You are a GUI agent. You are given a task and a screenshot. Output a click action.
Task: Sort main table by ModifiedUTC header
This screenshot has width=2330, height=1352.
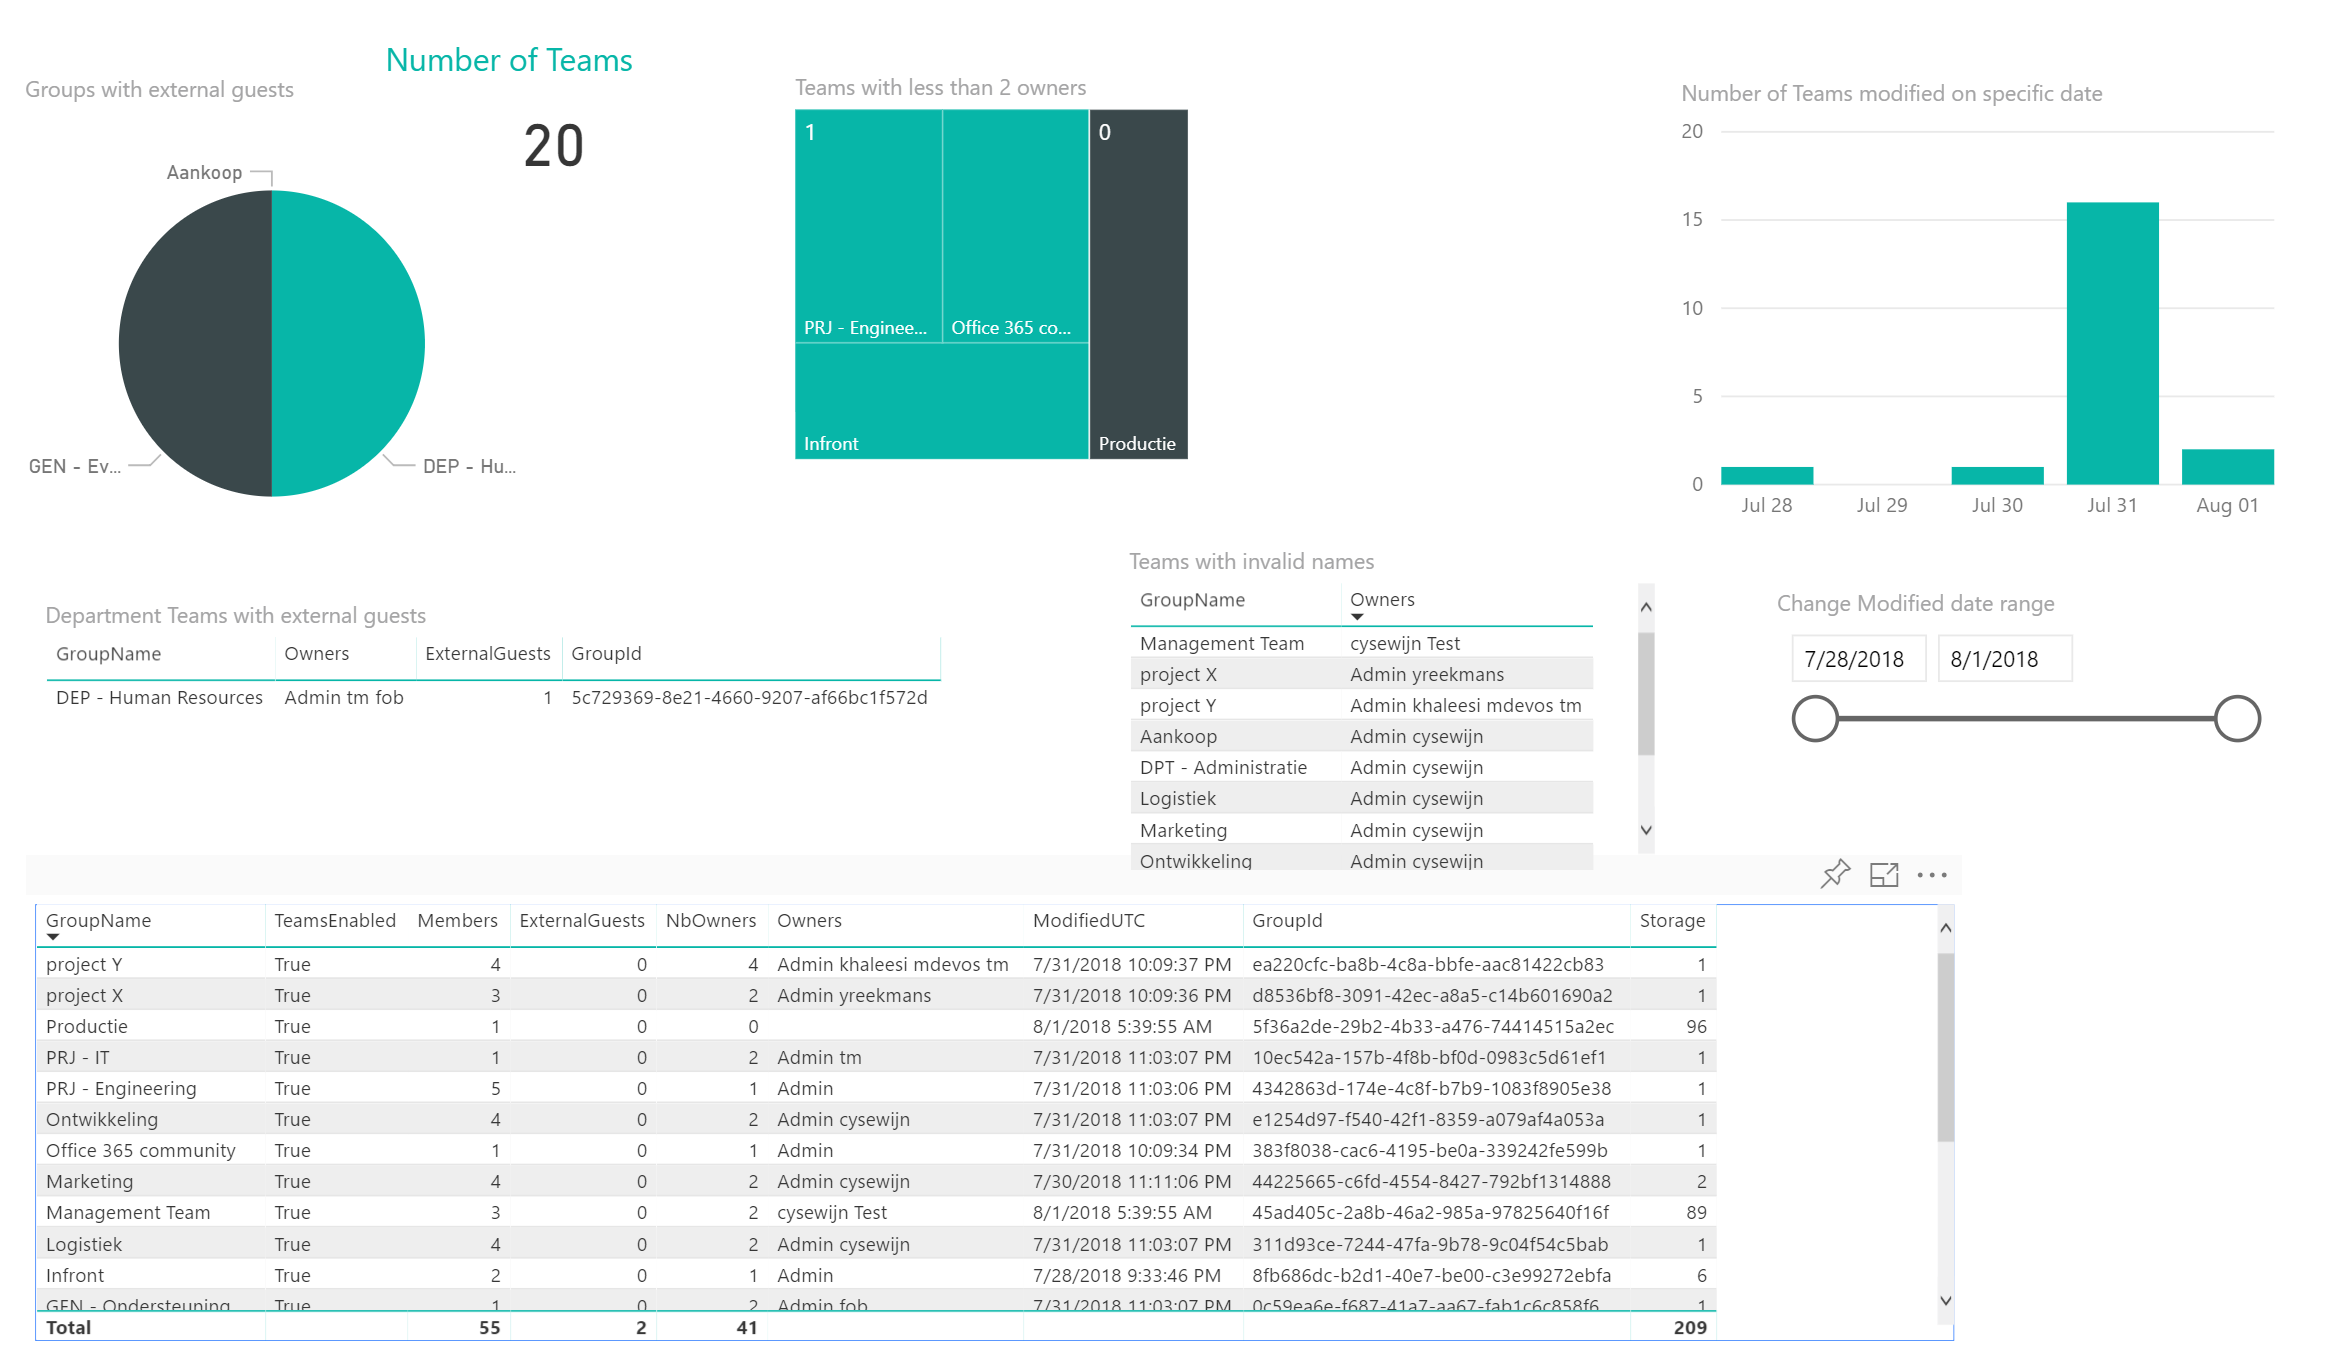pos(1088,920)
